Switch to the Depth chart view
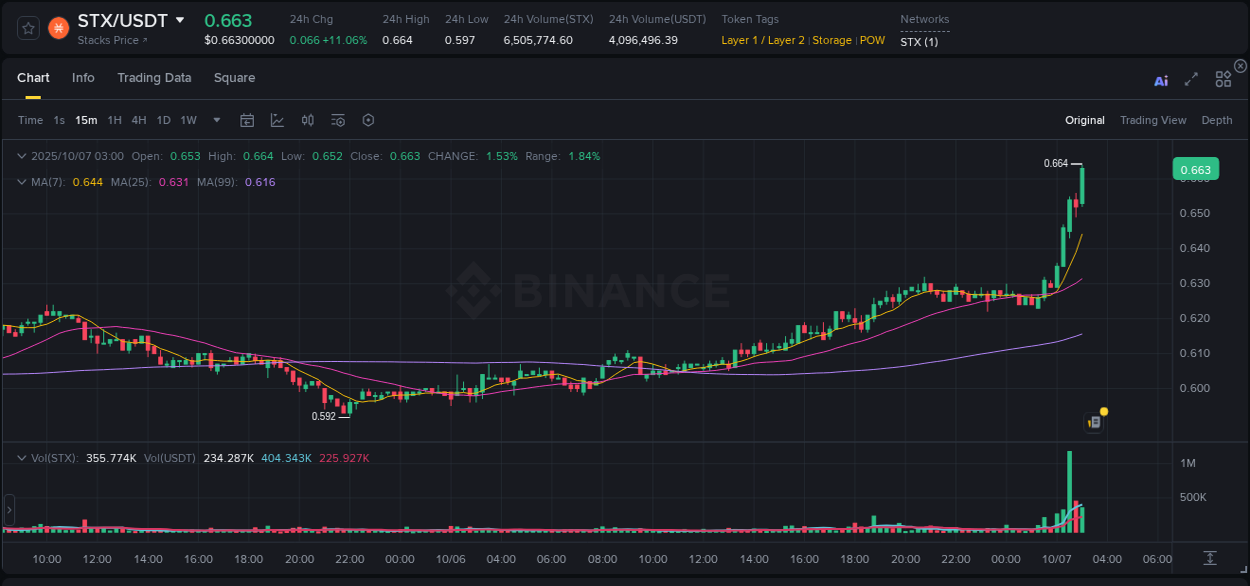 1217,119
